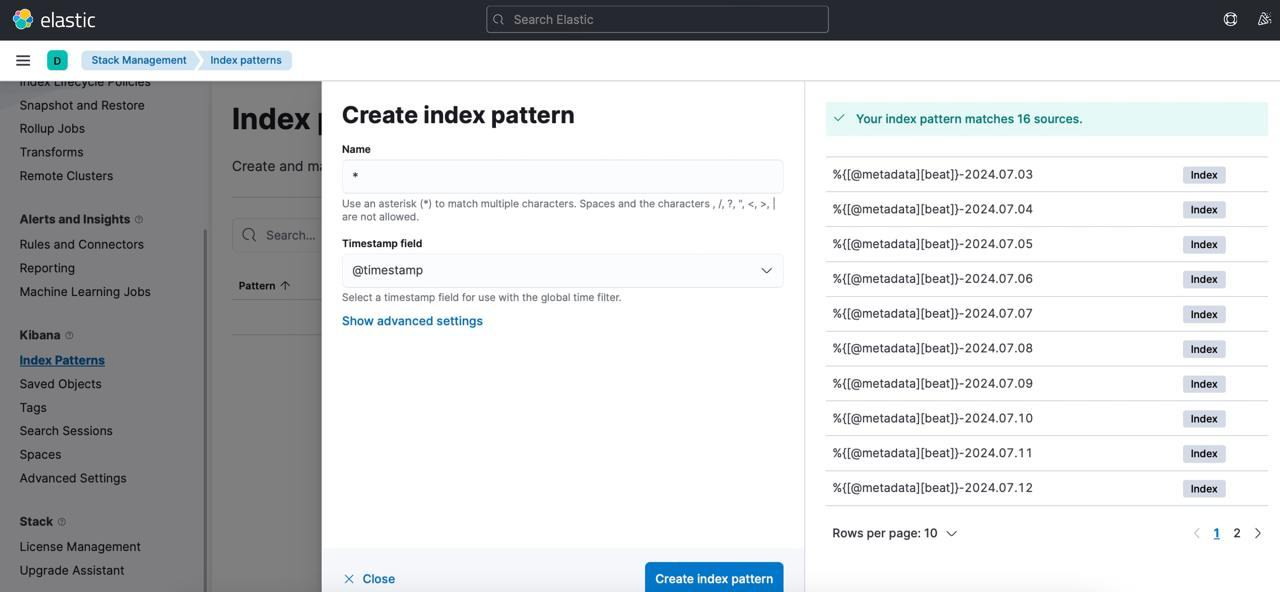Open the Timestamp field dropdown
Viewport: 1280px width, 592px height.
(562, 271)
